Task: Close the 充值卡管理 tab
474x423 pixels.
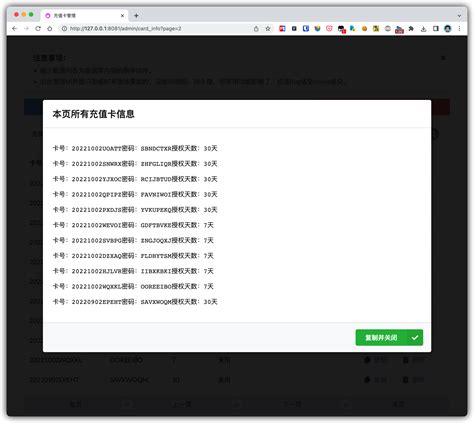Action: 122,15
